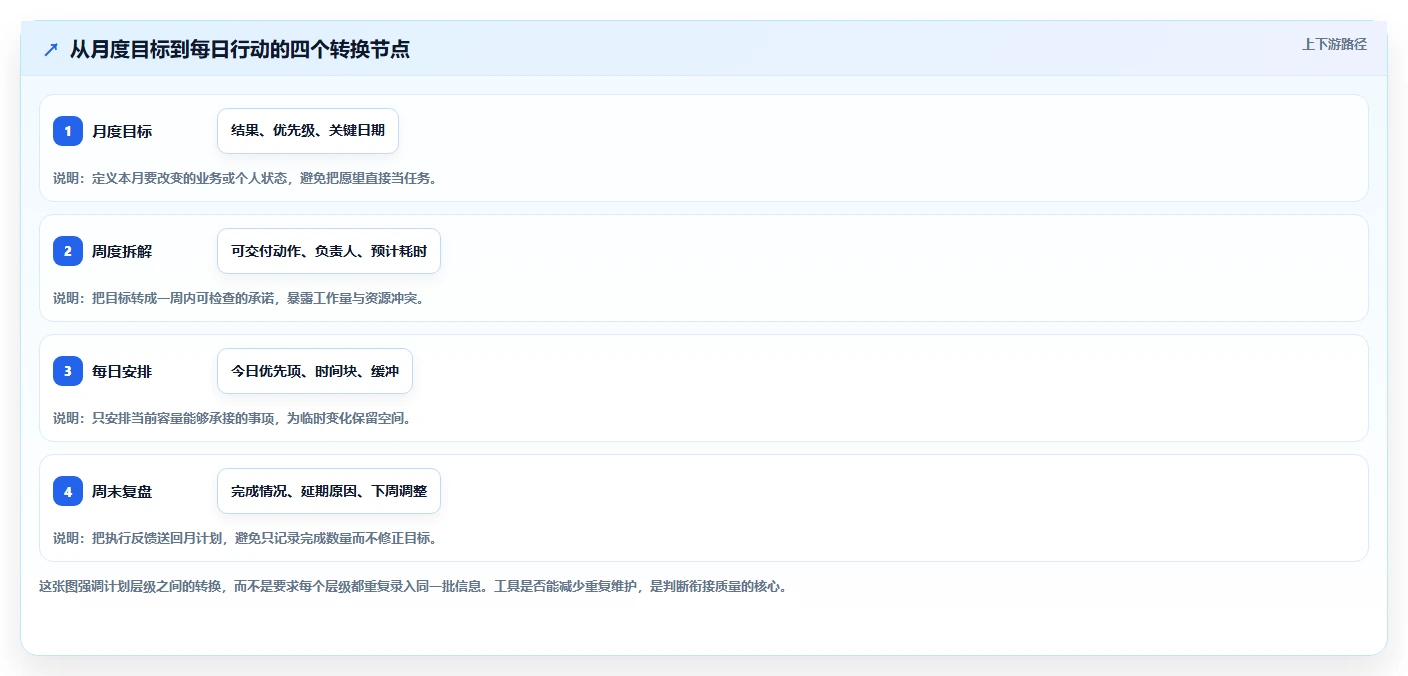The width and height of the screenshot is (1408, 676).
Task: Click the title 从月度目标到每日行动的四个转换节点
Action: click(240, 49)
